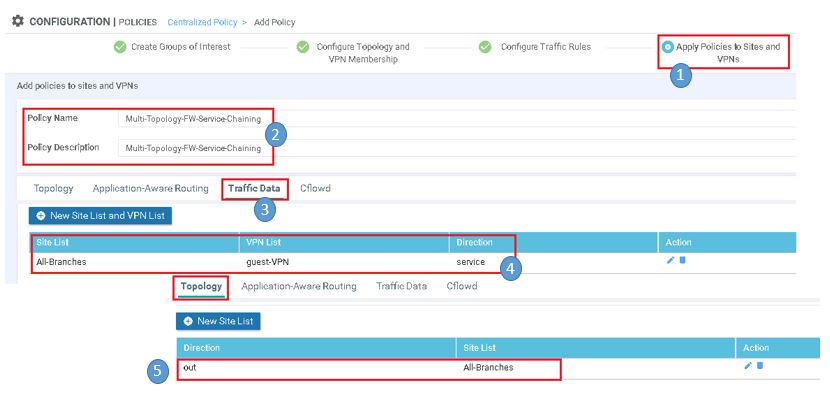This screenshot has width=830, height=399.
Task: Go to Configure Traffic Rules step
Action: coord(546,47)
